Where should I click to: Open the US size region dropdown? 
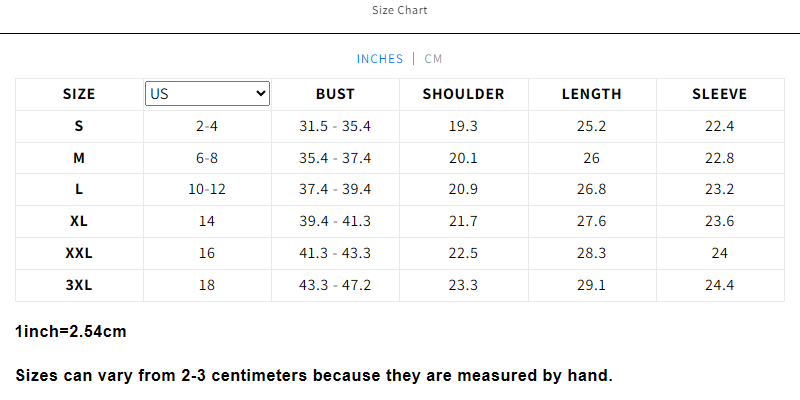point(207,93)
